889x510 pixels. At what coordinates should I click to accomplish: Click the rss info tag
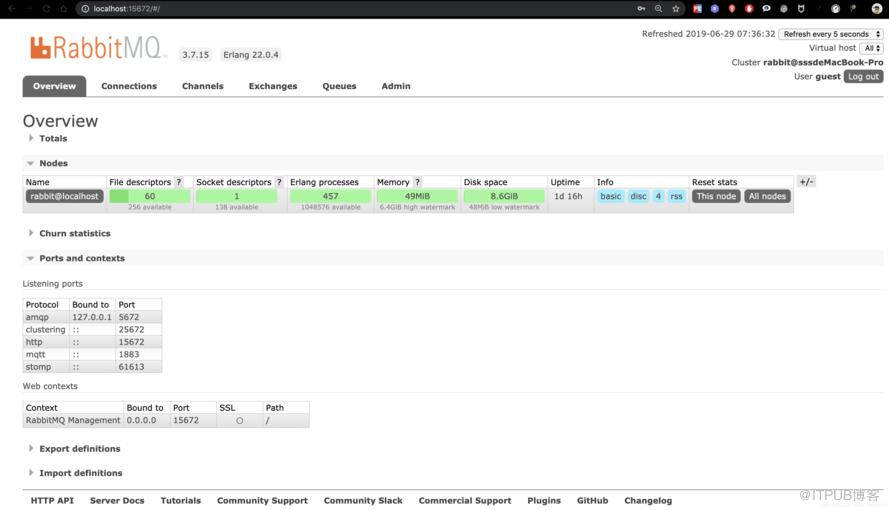pos(676,196)
